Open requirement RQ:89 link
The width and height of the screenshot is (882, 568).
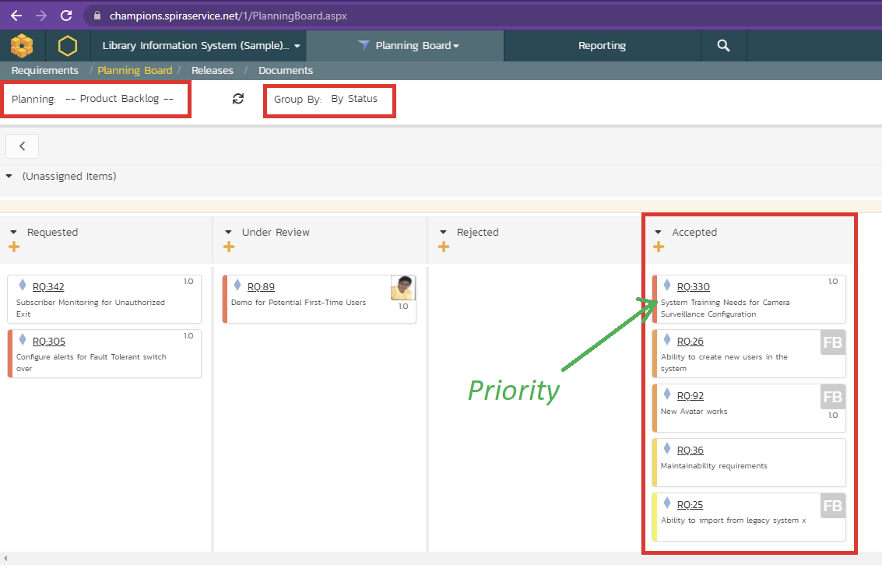tap(260, 287)
